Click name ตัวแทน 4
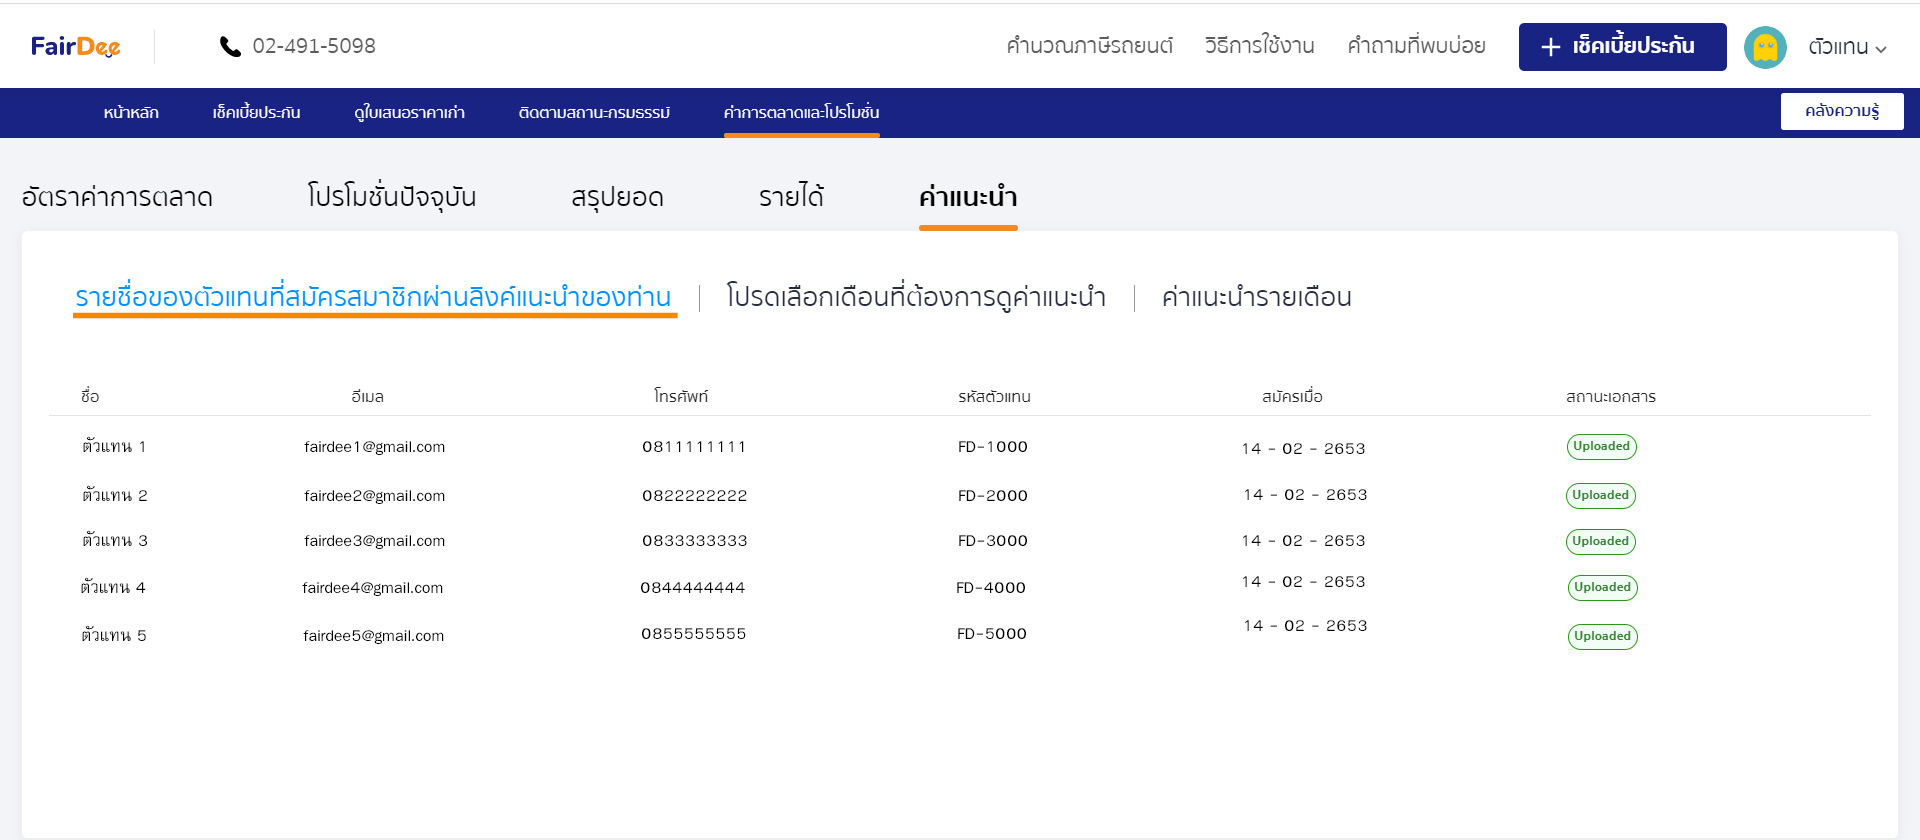This screenshot has height=840, width=1920. 113,588
